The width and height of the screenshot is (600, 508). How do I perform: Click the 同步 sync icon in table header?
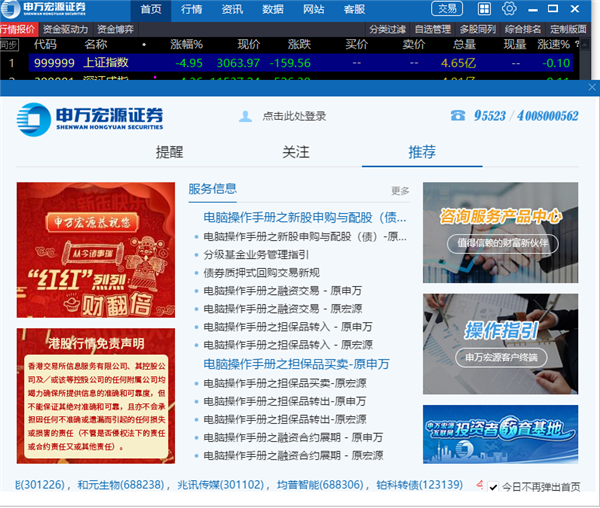8,45
